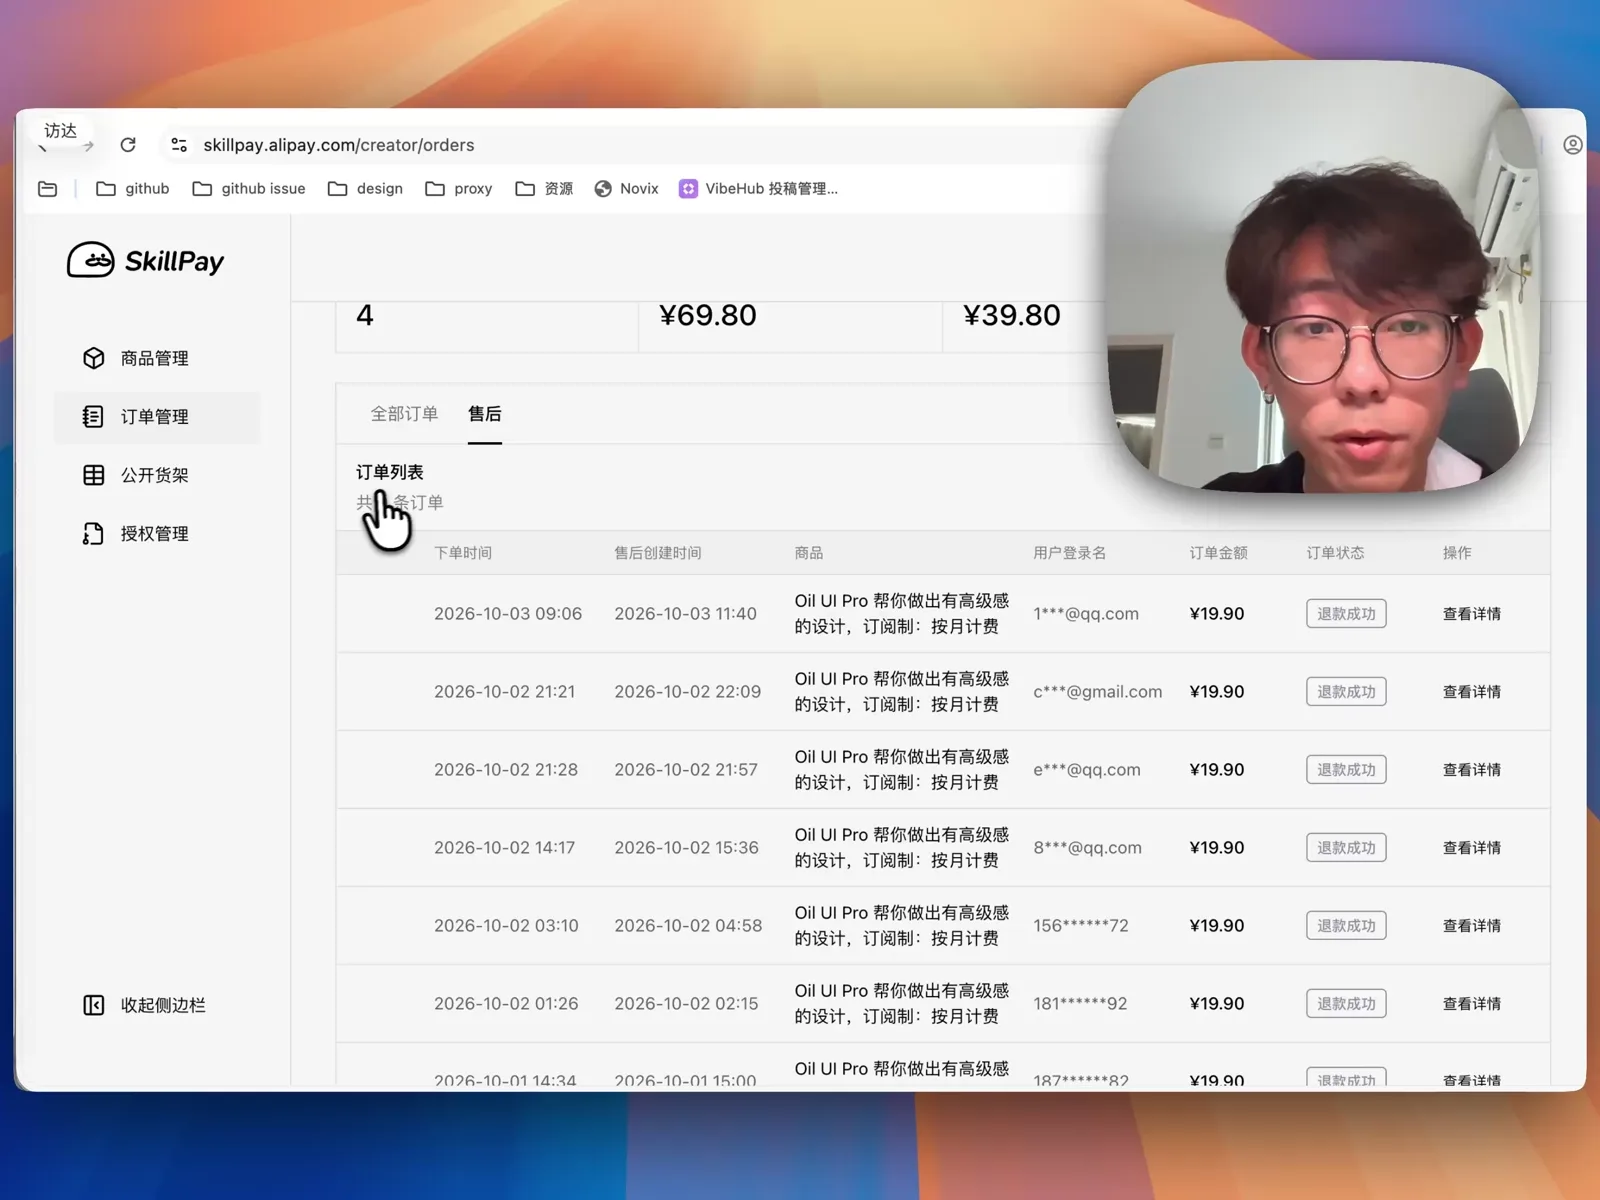Image resolution: width=1600 pixels, height=1200 pixels.
Task: Open the 资源 bookmark folder
Action: [544, 188]
